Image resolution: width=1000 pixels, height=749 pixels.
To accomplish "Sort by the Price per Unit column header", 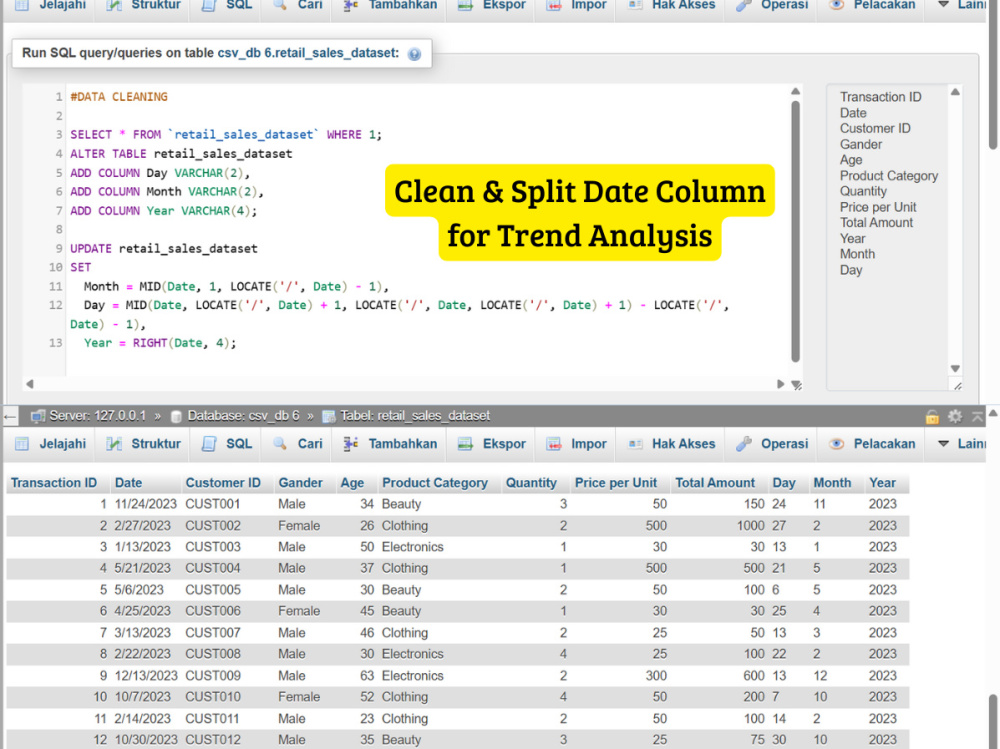I will (615, 483).
